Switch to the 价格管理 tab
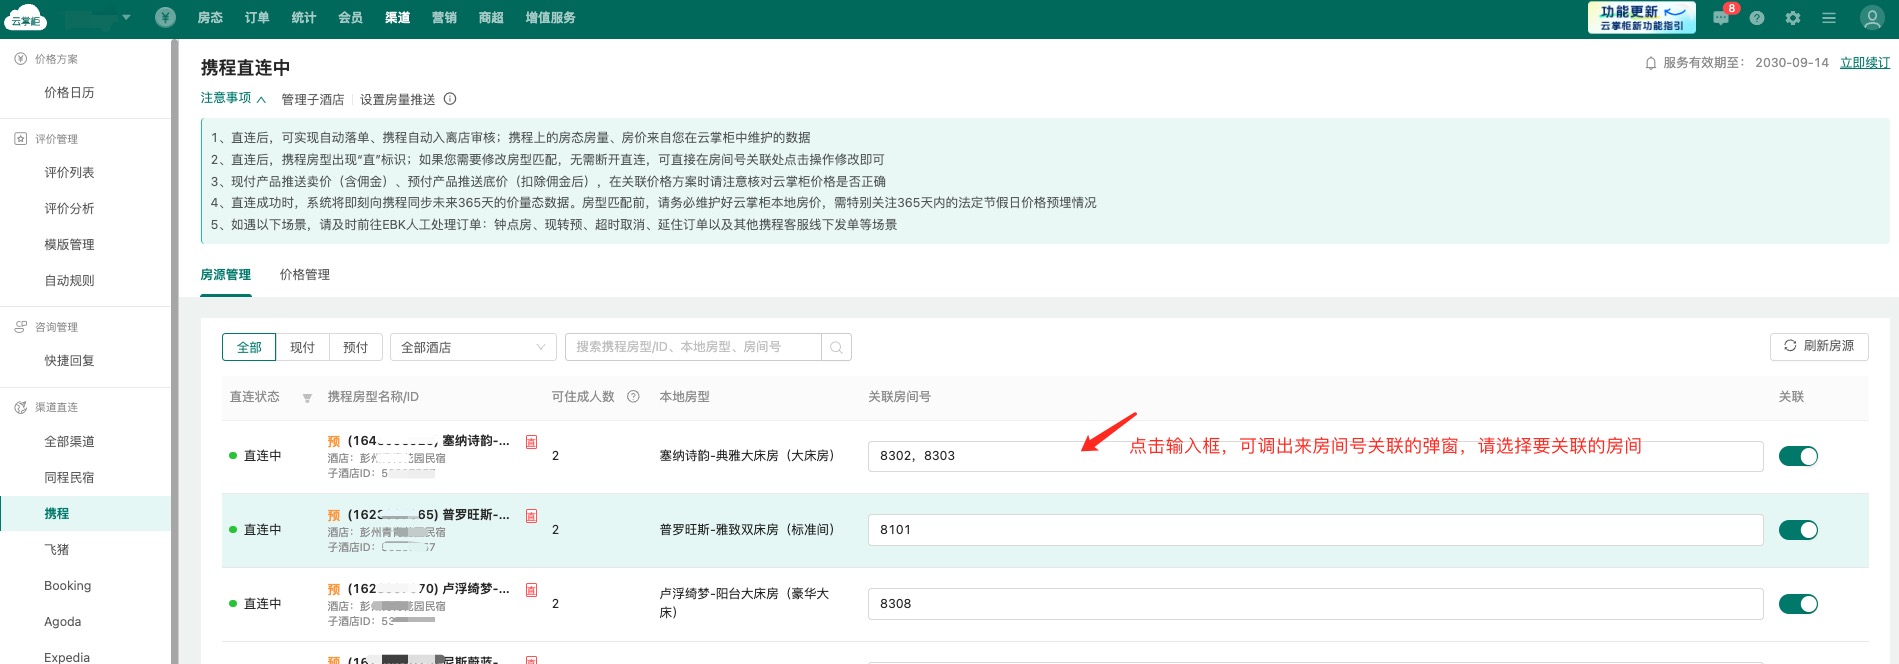 click(x=305, y=275)
